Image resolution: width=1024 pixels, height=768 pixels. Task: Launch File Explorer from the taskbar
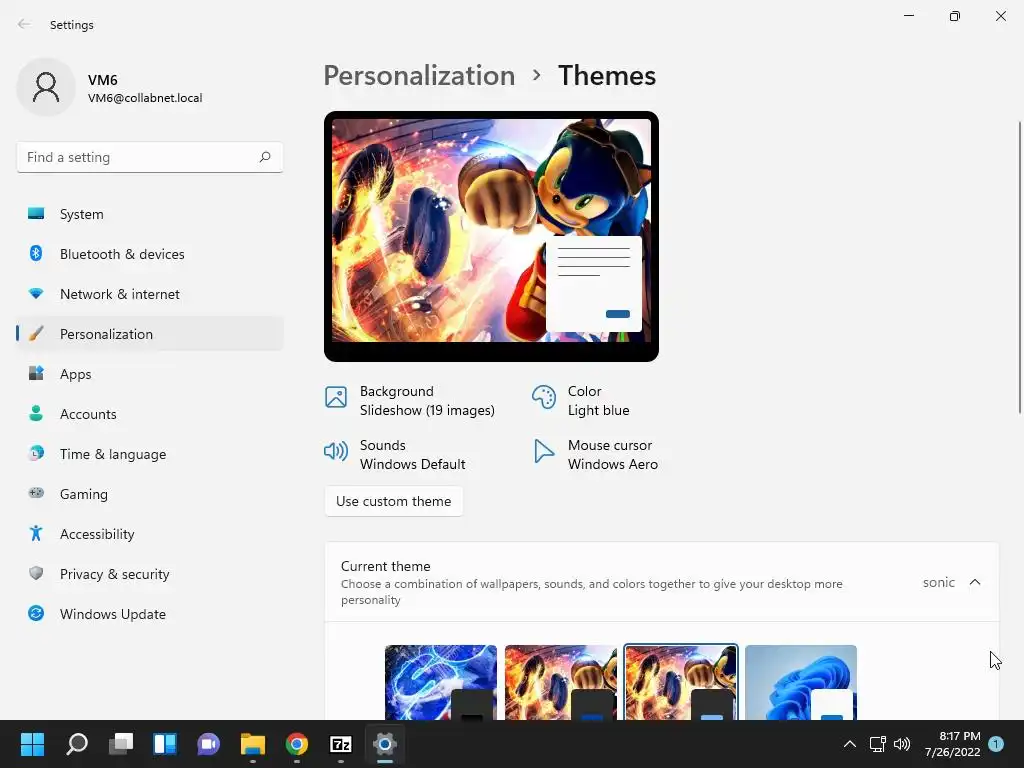pos(253,744)
